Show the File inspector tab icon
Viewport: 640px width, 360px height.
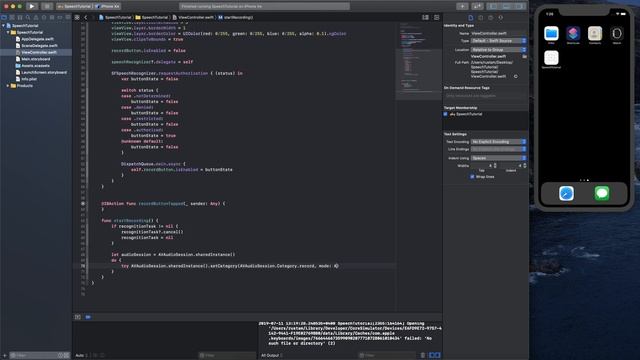(471, 18)
